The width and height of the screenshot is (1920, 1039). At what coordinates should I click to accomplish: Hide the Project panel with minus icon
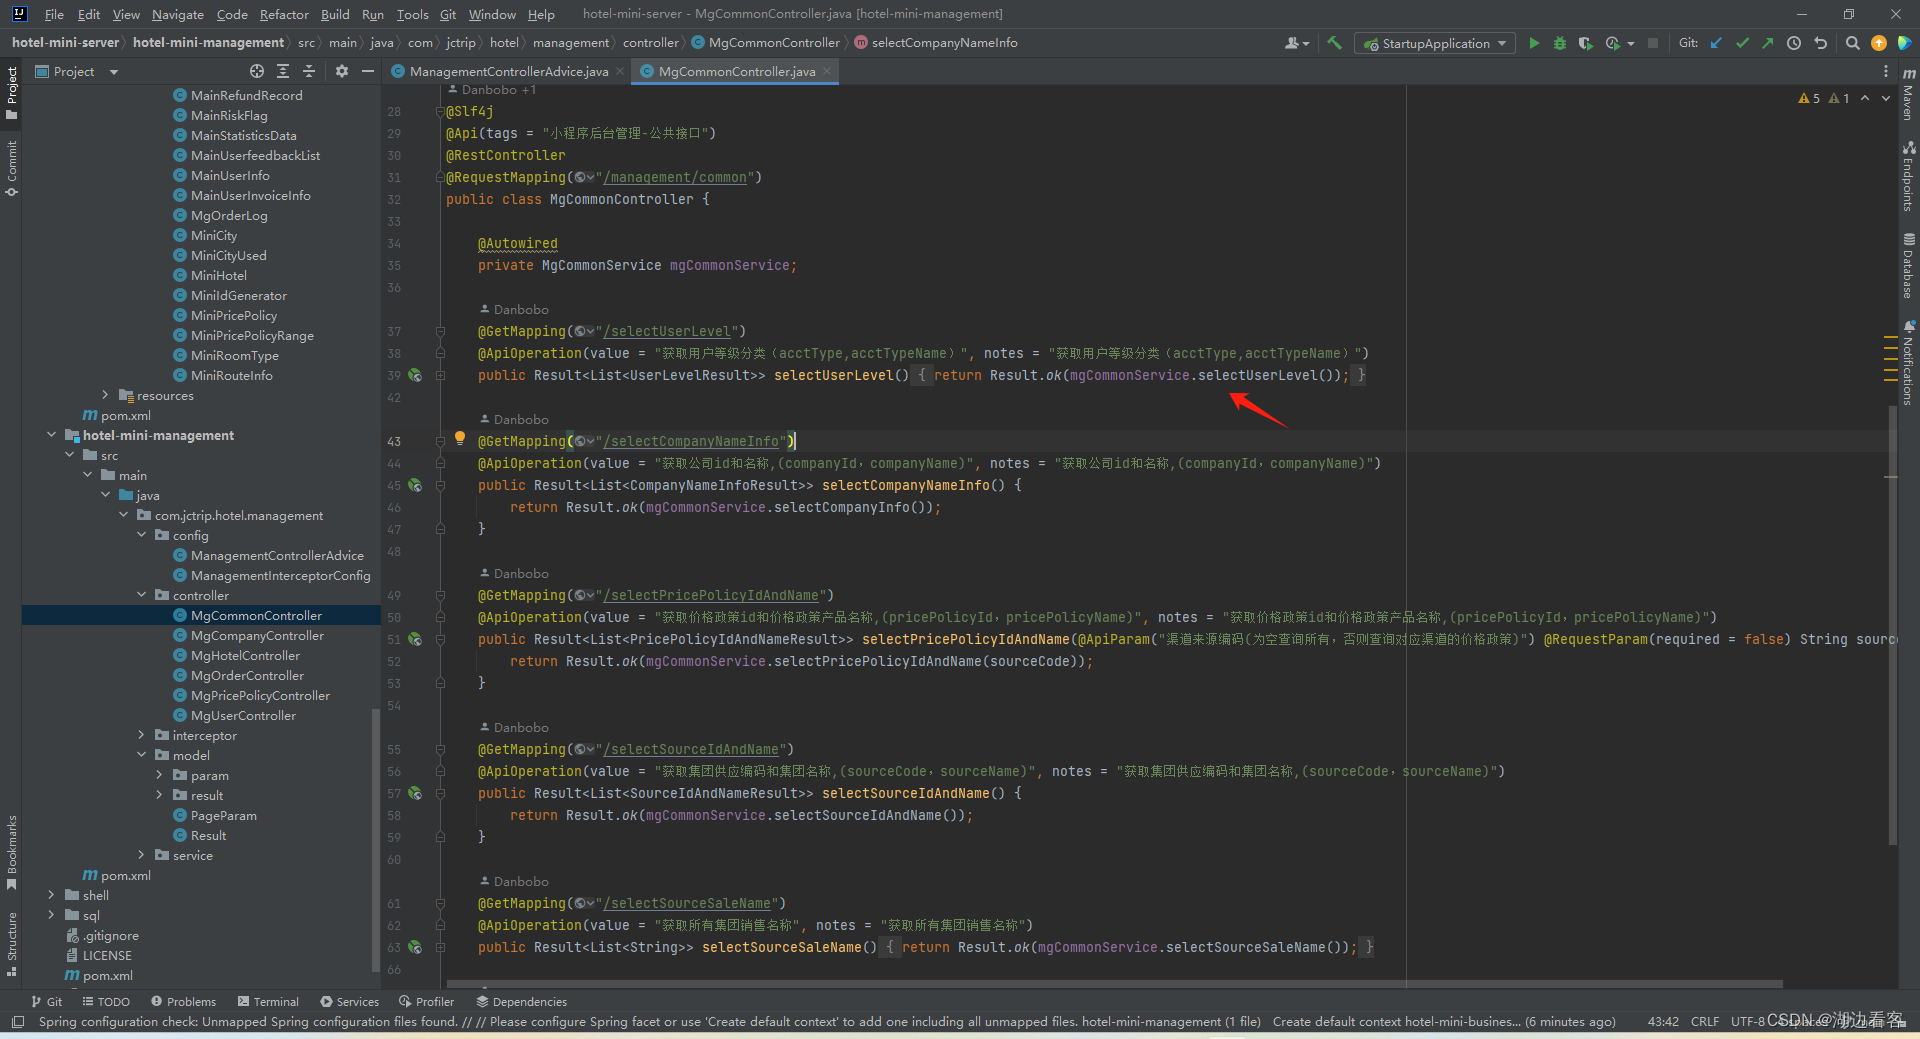click(368, 71)
